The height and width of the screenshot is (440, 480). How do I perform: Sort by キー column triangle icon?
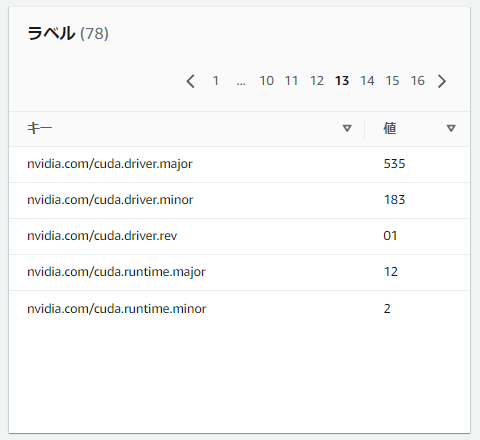pos(347,128)
